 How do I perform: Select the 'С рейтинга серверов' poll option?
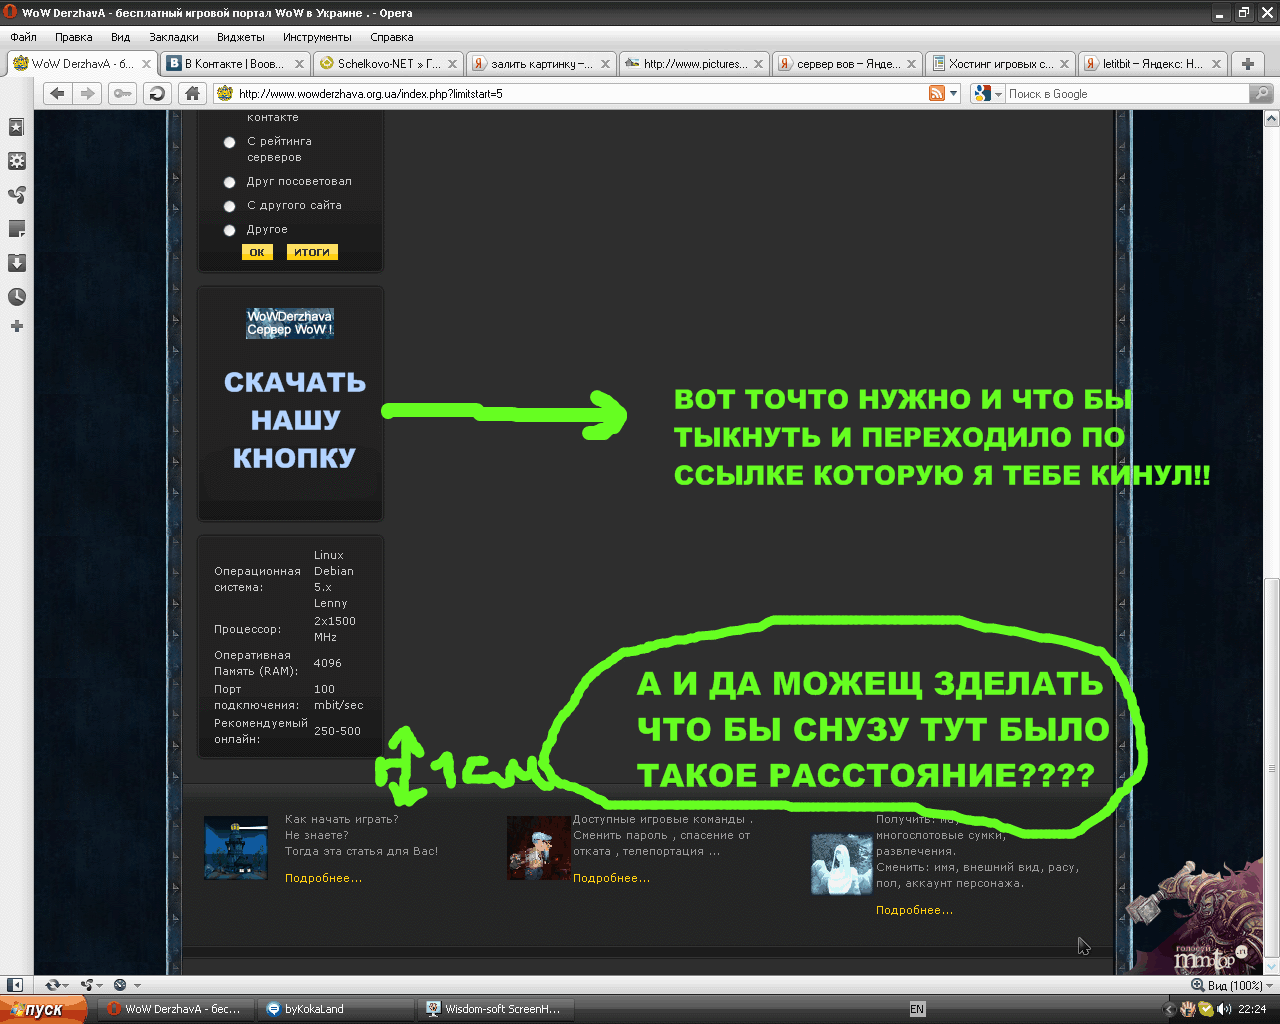point(229,142)
